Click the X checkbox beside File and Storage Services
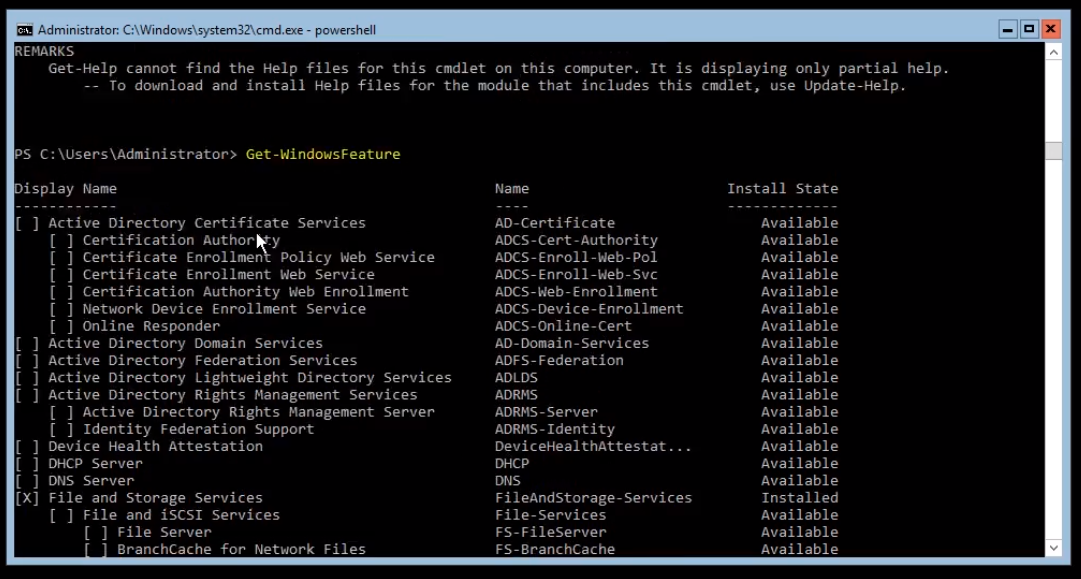 (x=27, y=498)
